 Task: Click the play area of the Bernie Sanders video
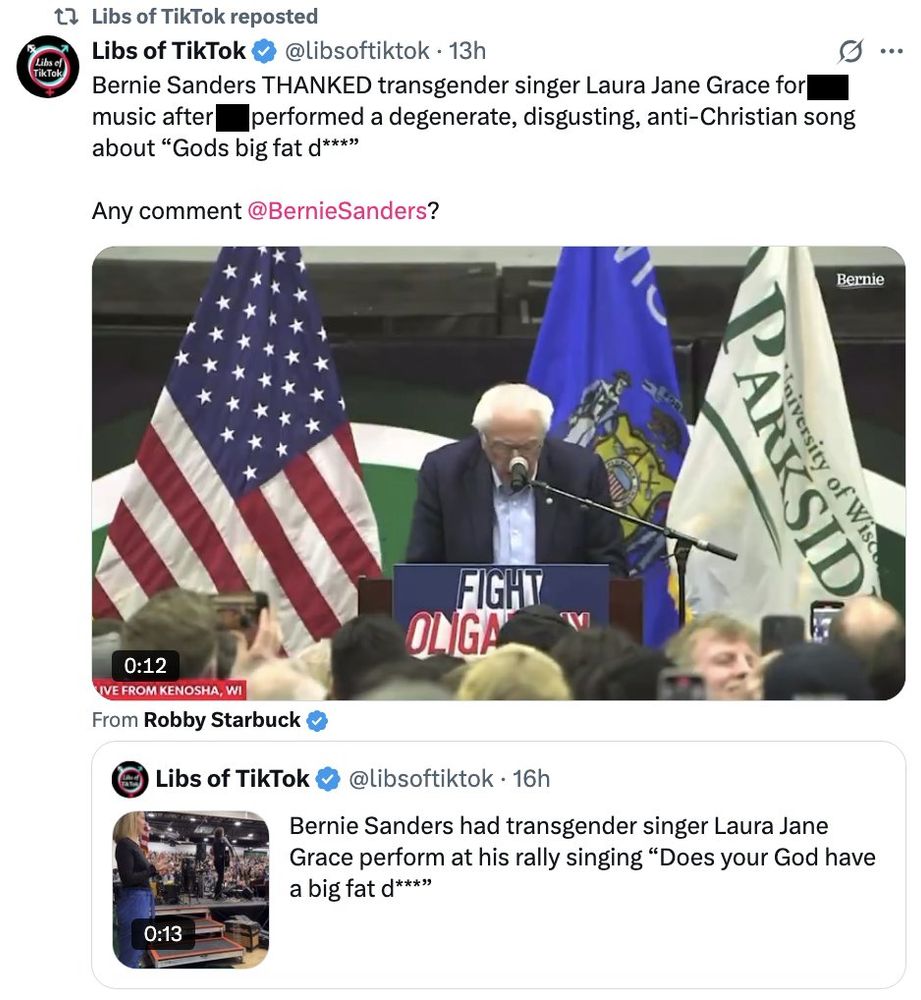pyautogui.click(x=498, y=472)
